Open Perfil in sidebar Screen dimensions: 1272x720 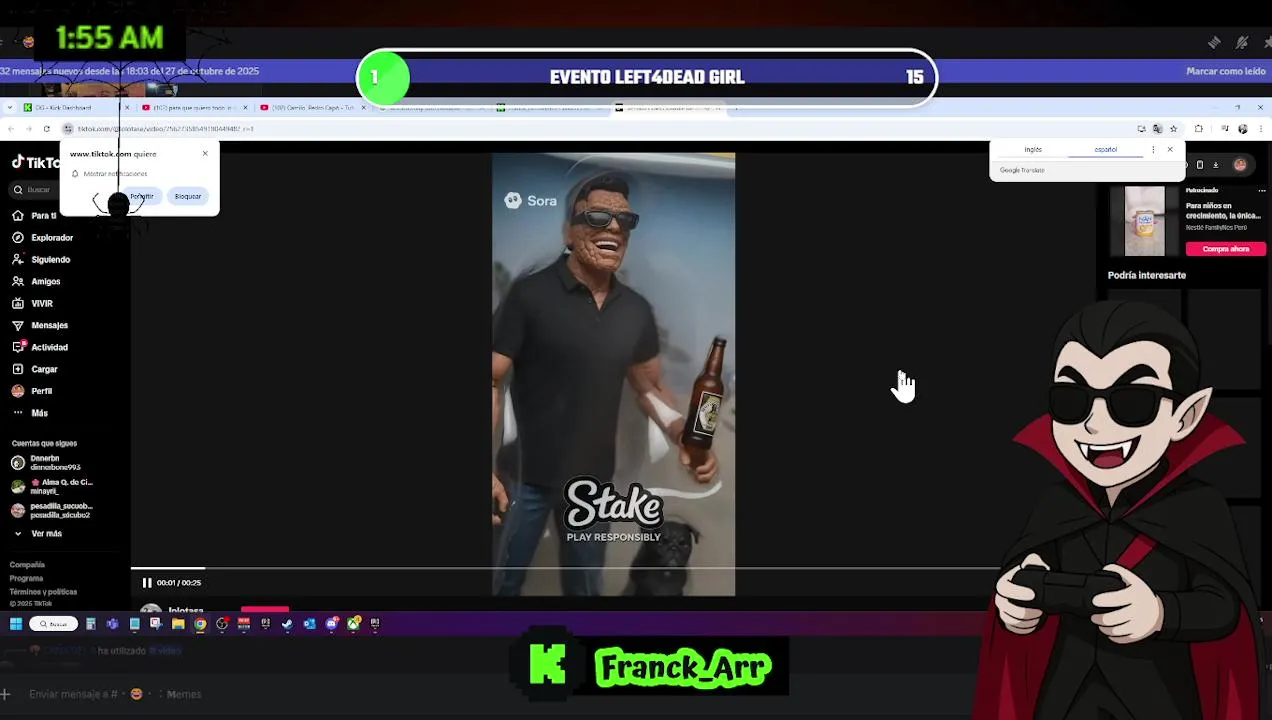(x=32, y=392)
